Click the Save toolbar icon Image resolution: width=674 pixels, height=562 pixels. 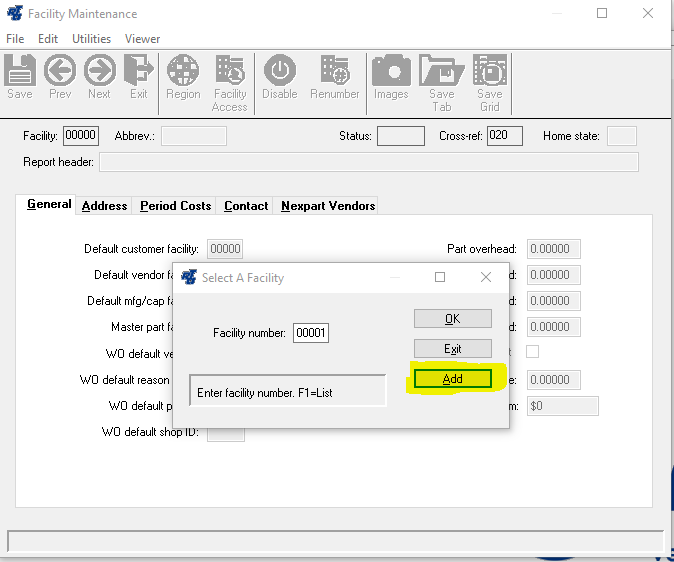tap(20, 77)
